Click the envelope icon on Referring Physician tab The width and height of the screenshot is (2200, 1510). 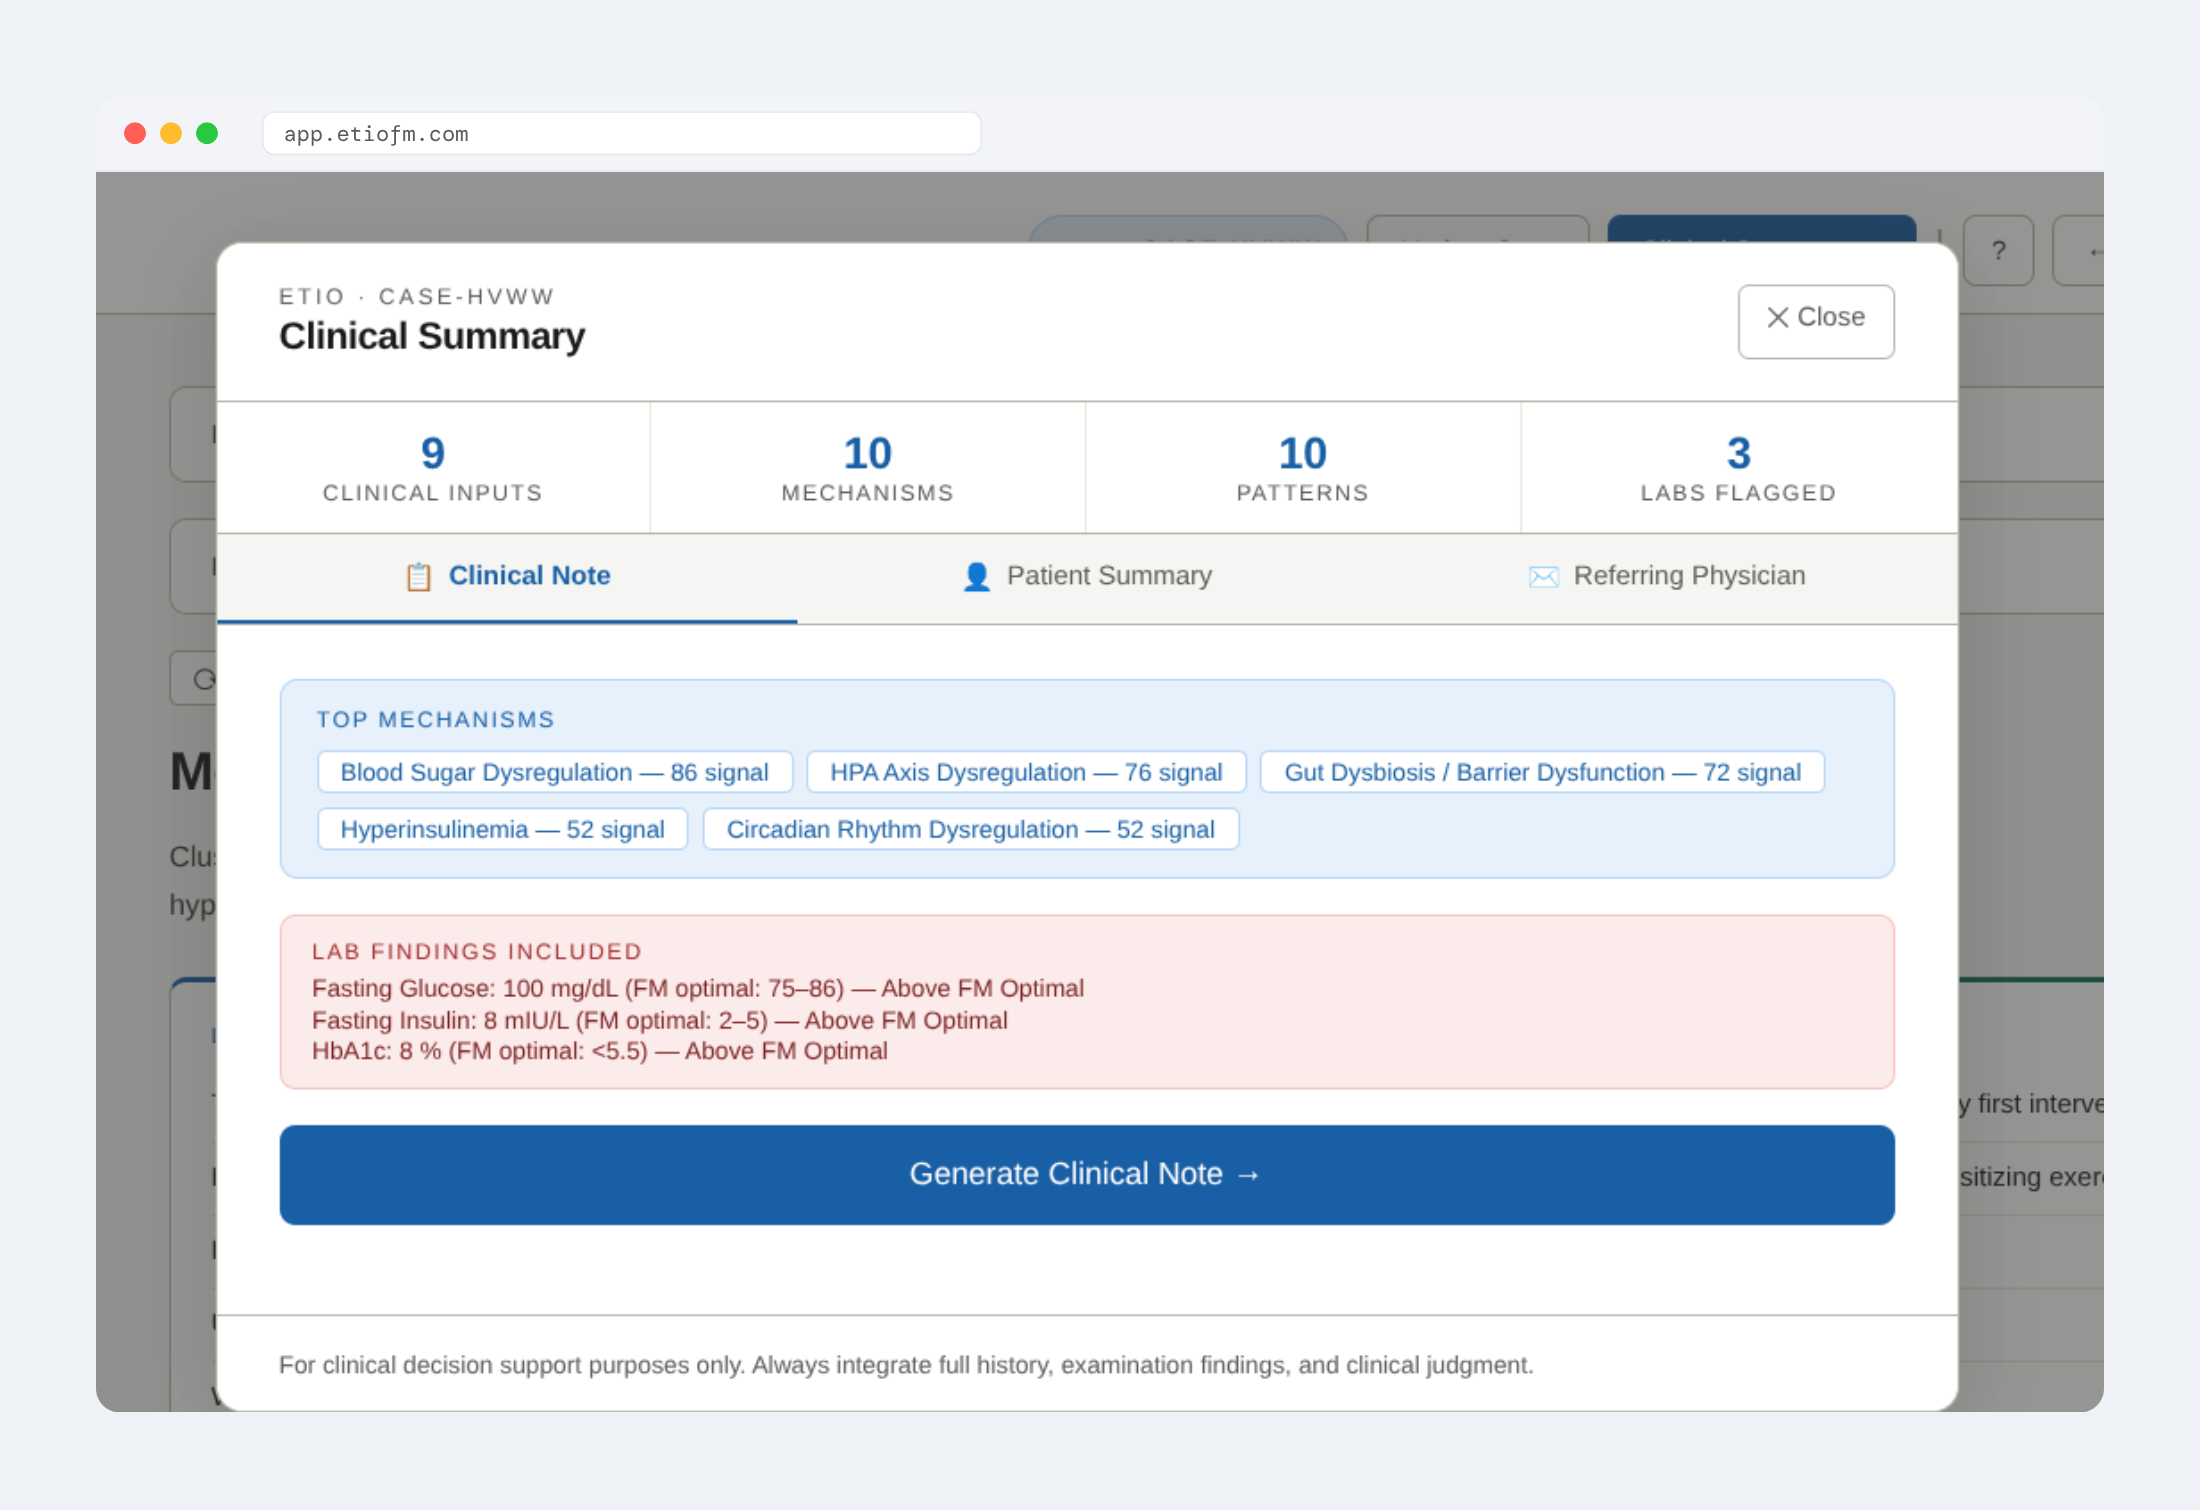[1543, 577]
